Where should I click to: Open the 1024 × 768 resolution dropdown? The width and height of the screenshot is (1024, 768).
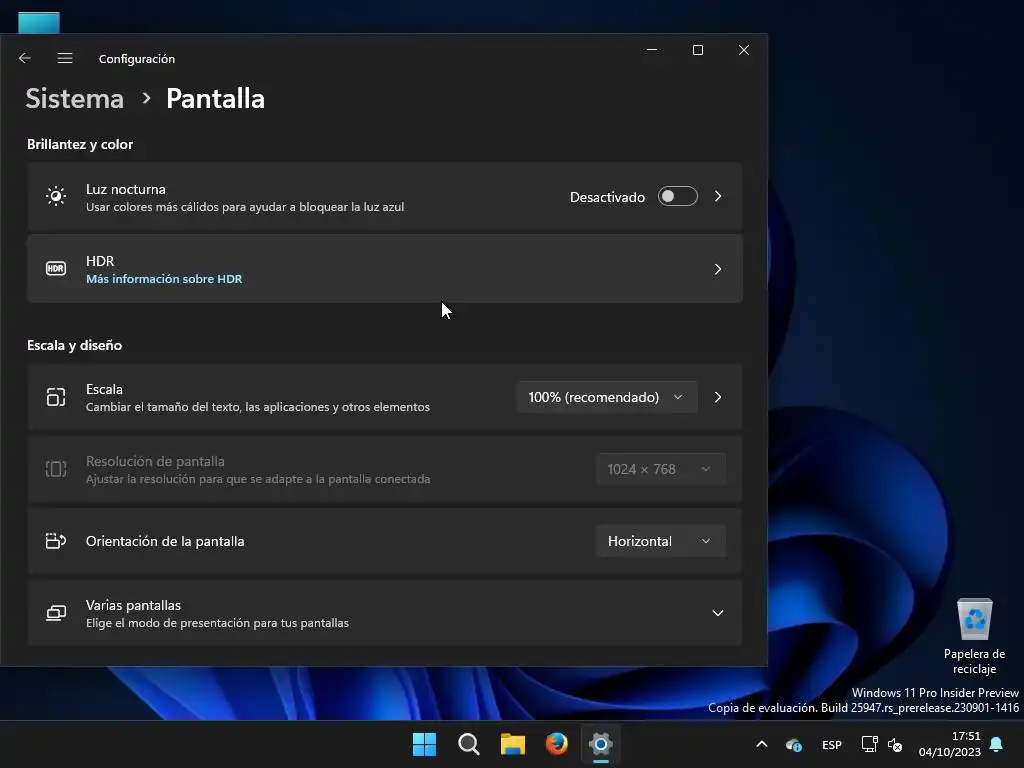point(660,469)
